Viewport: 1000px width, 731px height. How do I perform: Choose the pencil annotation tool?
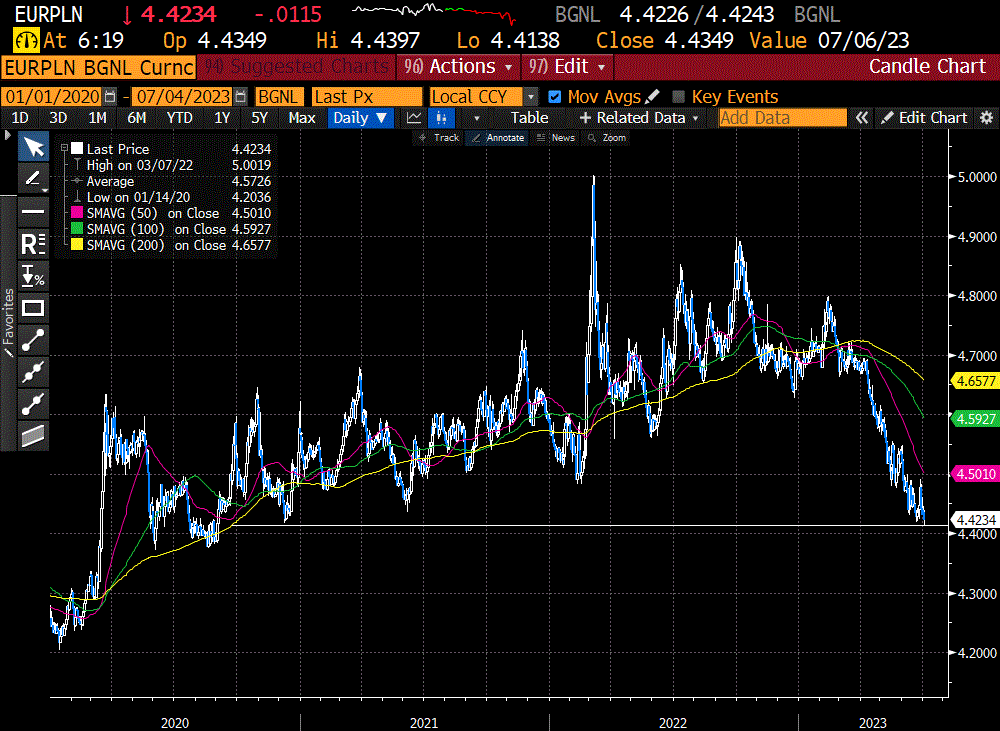tap(33, 179)
